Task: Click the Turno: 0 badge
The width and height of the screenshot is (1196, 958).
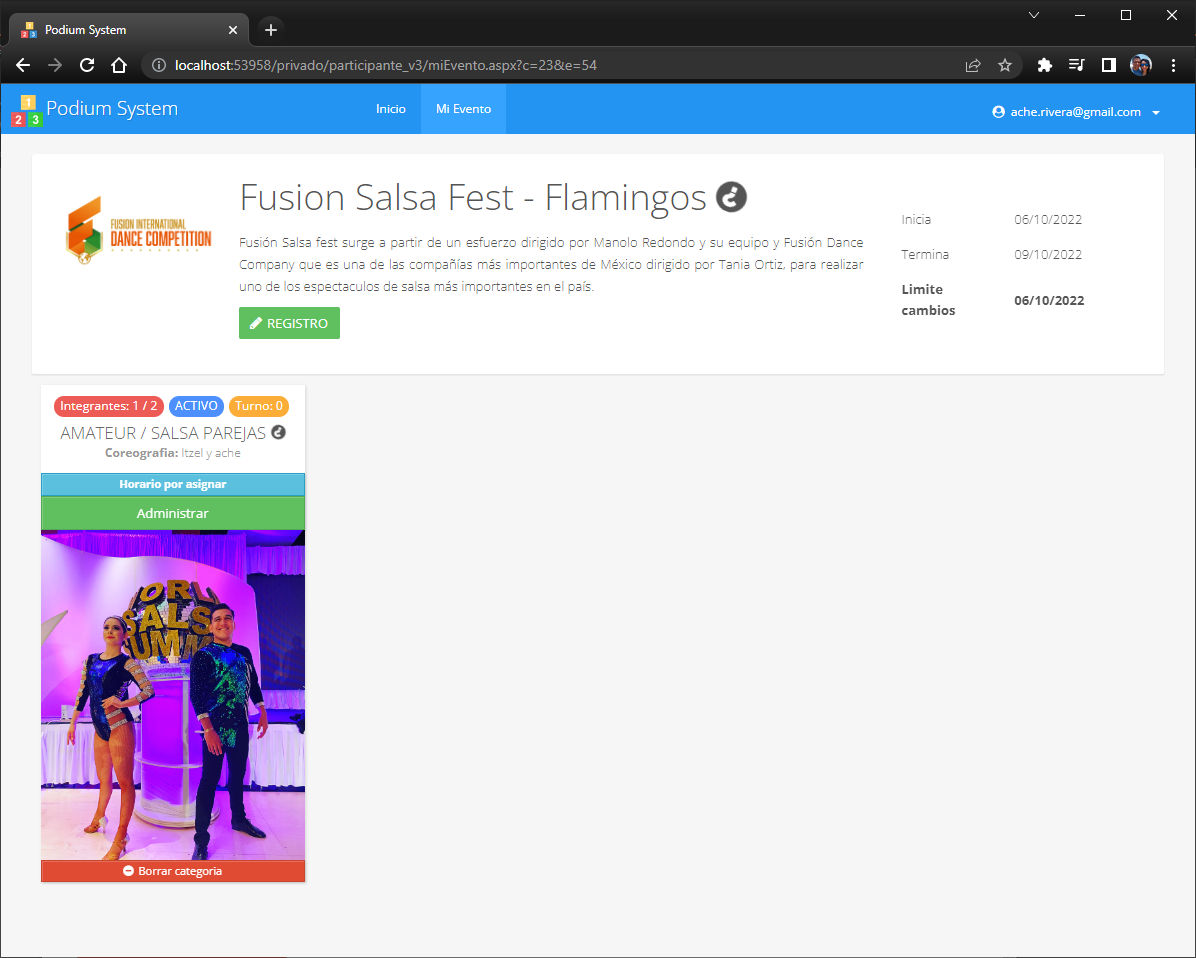Action: [259, 406]
